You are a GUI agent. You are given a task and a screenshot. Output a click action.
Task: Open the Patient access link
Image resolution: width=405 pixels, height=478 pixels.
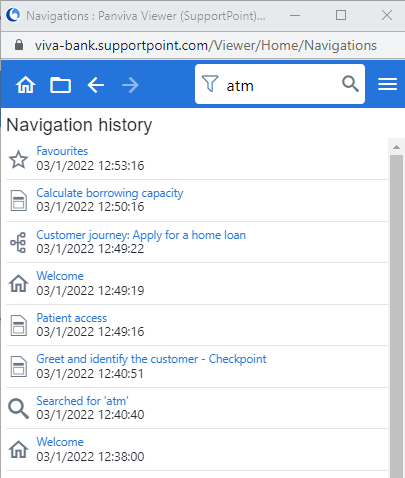[72, 318]
